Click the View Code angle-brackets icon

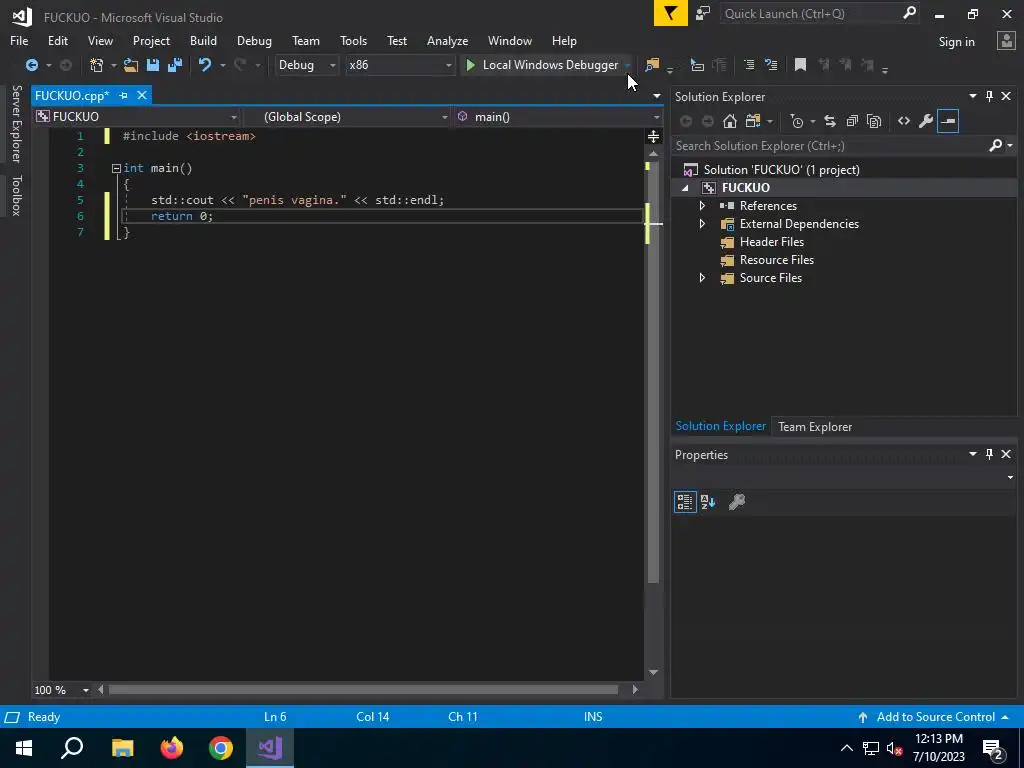coord(904,121)
